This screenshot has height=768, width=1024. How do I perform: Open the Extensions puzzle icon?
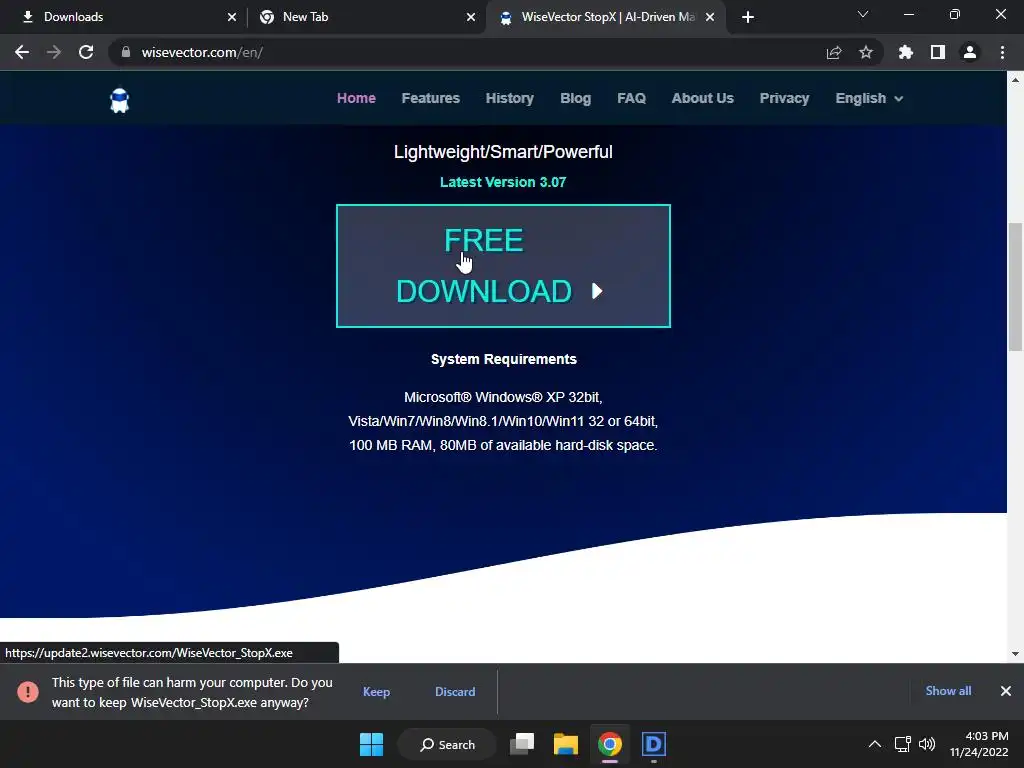pos(906,52)
